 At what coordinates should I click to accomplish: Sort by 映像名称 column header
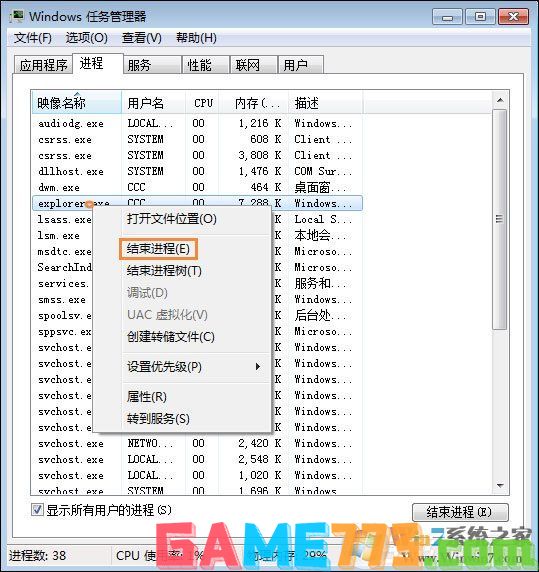coord(77,103)
